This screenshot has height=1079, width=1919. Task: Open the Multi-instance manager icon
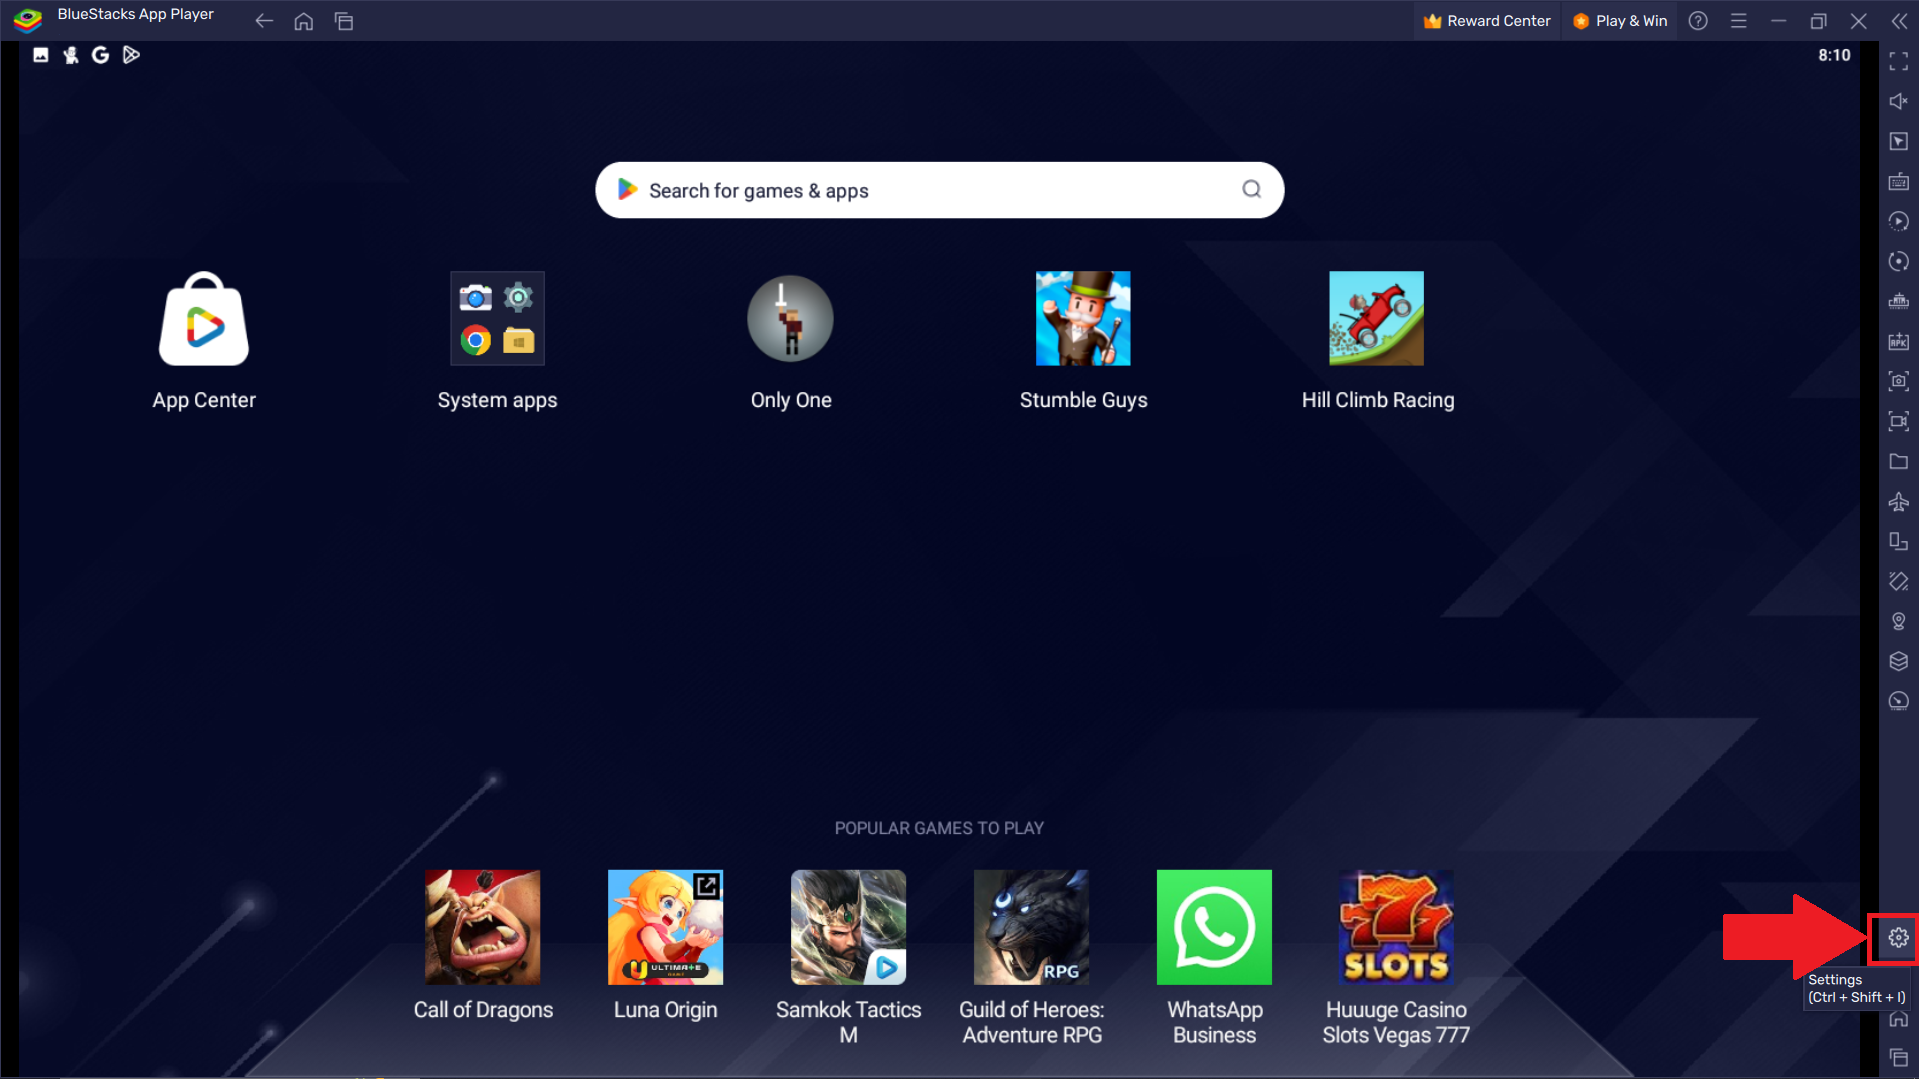tap(1898, 541)
